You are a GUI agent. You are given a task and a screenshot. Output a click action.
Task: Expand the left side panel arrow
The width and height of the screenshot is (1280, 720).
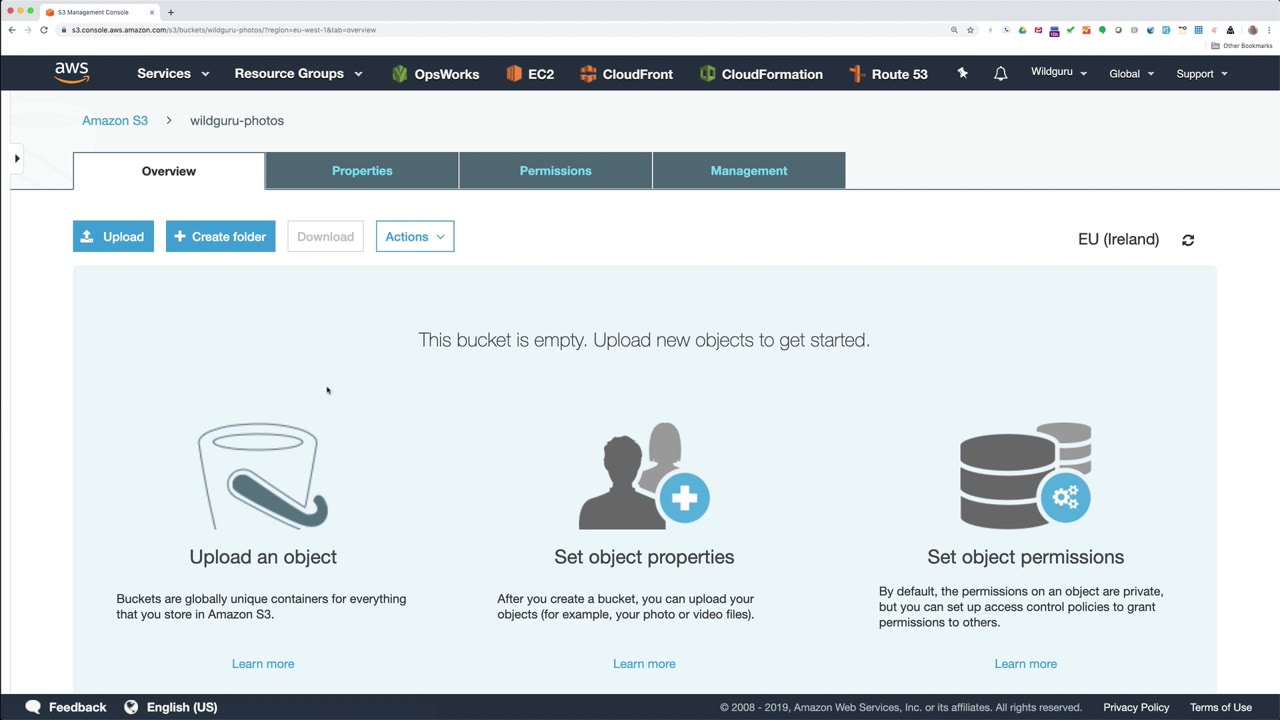[17, 158]
